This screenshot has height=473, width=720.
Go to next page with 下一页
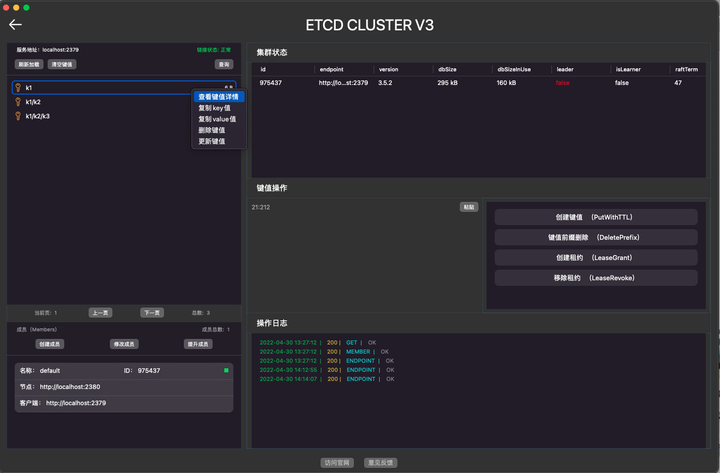tap(152, 313)
